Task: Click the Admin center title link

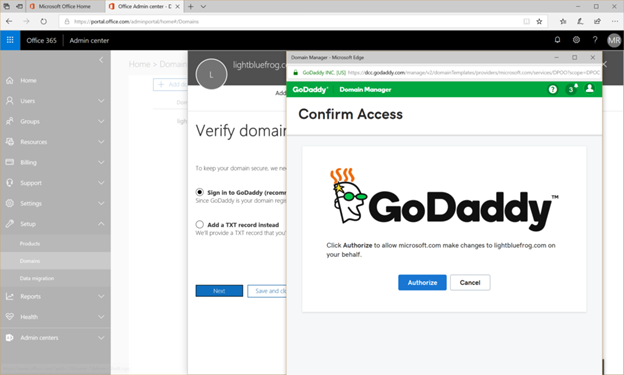Action: tap(89, 40)
